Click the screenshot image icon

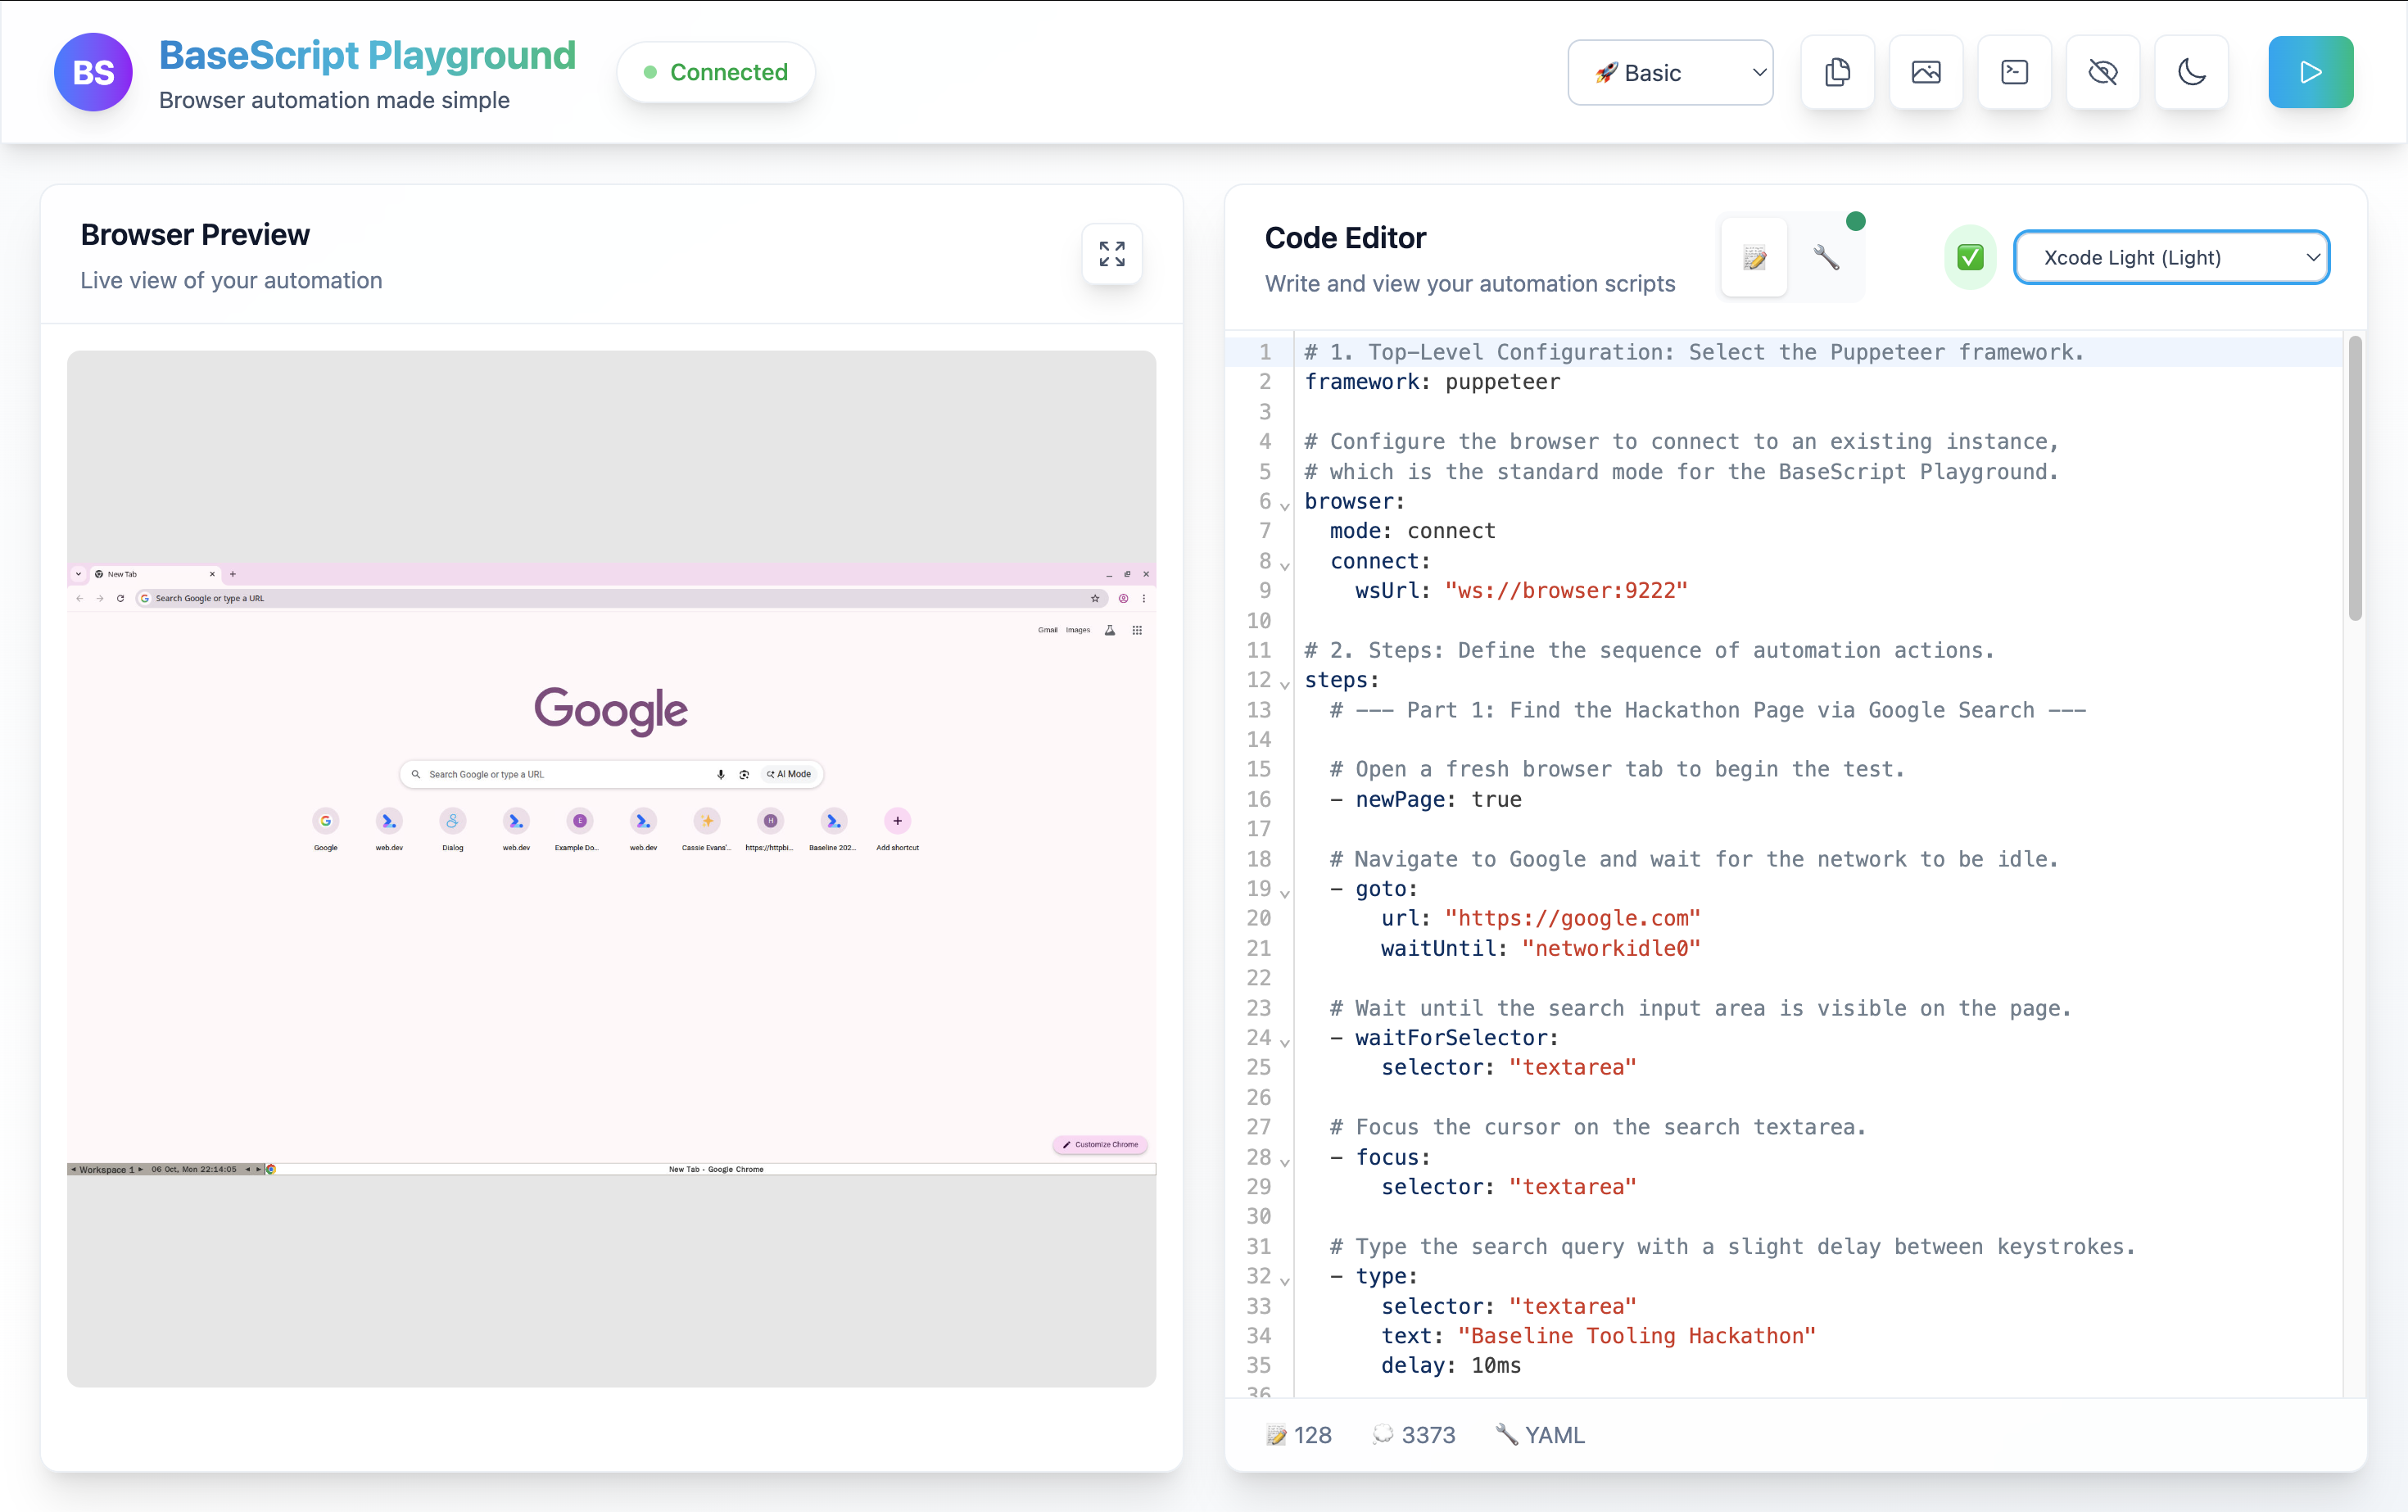[x=1925, y=72]
